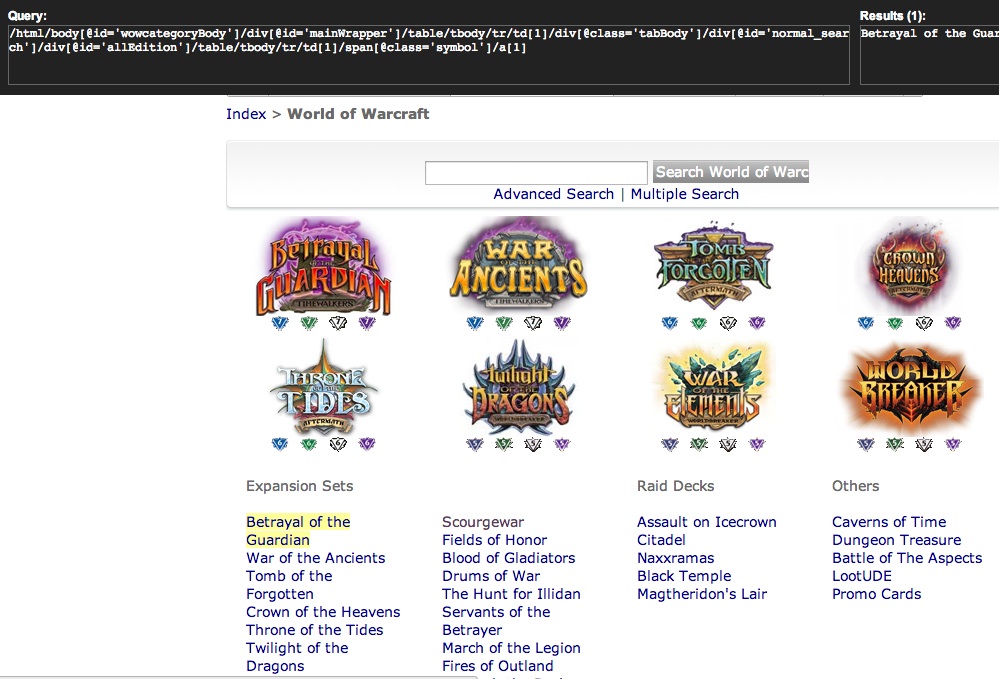
Task: Click blue rarity gem under Betrayal of the Guardian
Action: 279,323
